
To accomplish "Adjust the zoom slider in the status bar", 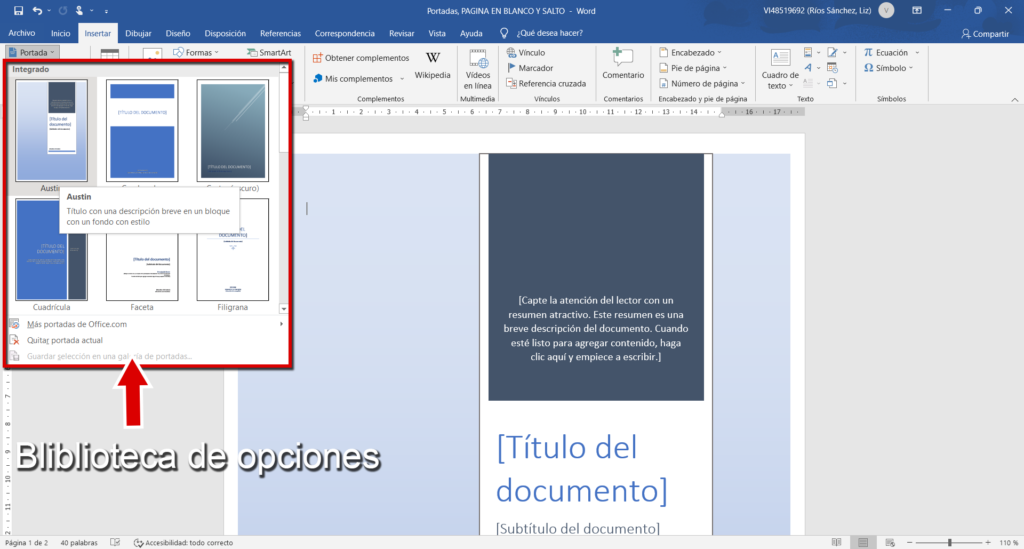I will pyautogui.click(x=948, y=542).
